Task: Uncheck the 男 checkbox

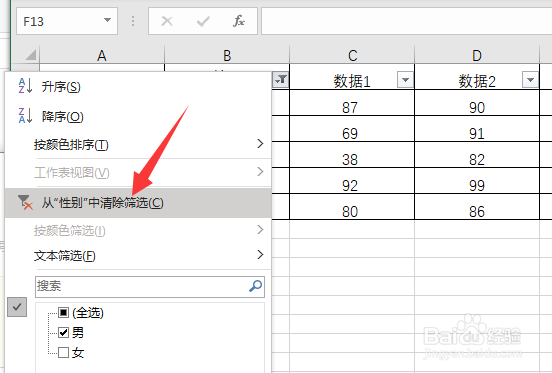Action: click(63, 332)
